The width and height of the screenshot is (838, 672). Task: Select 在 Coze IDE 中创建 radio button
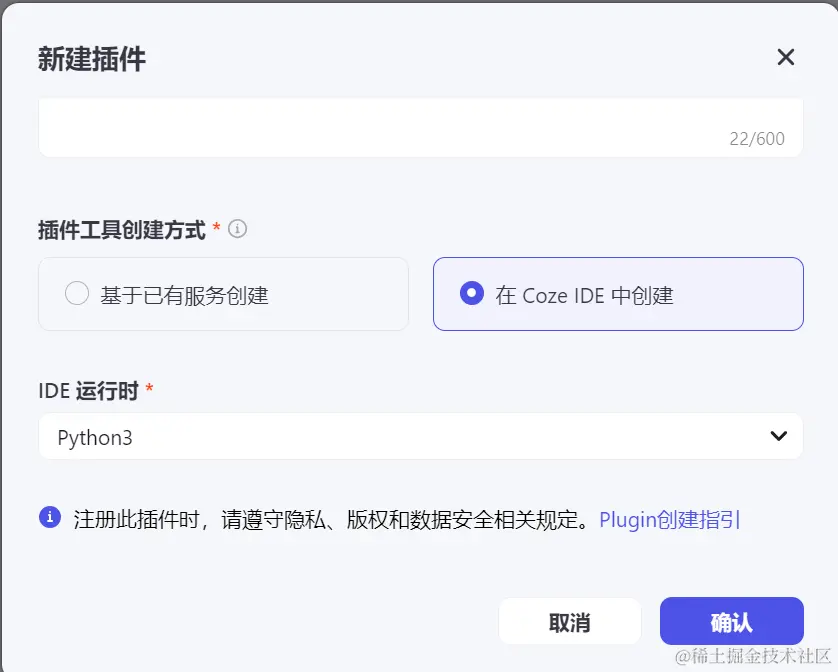pos(471,293)
